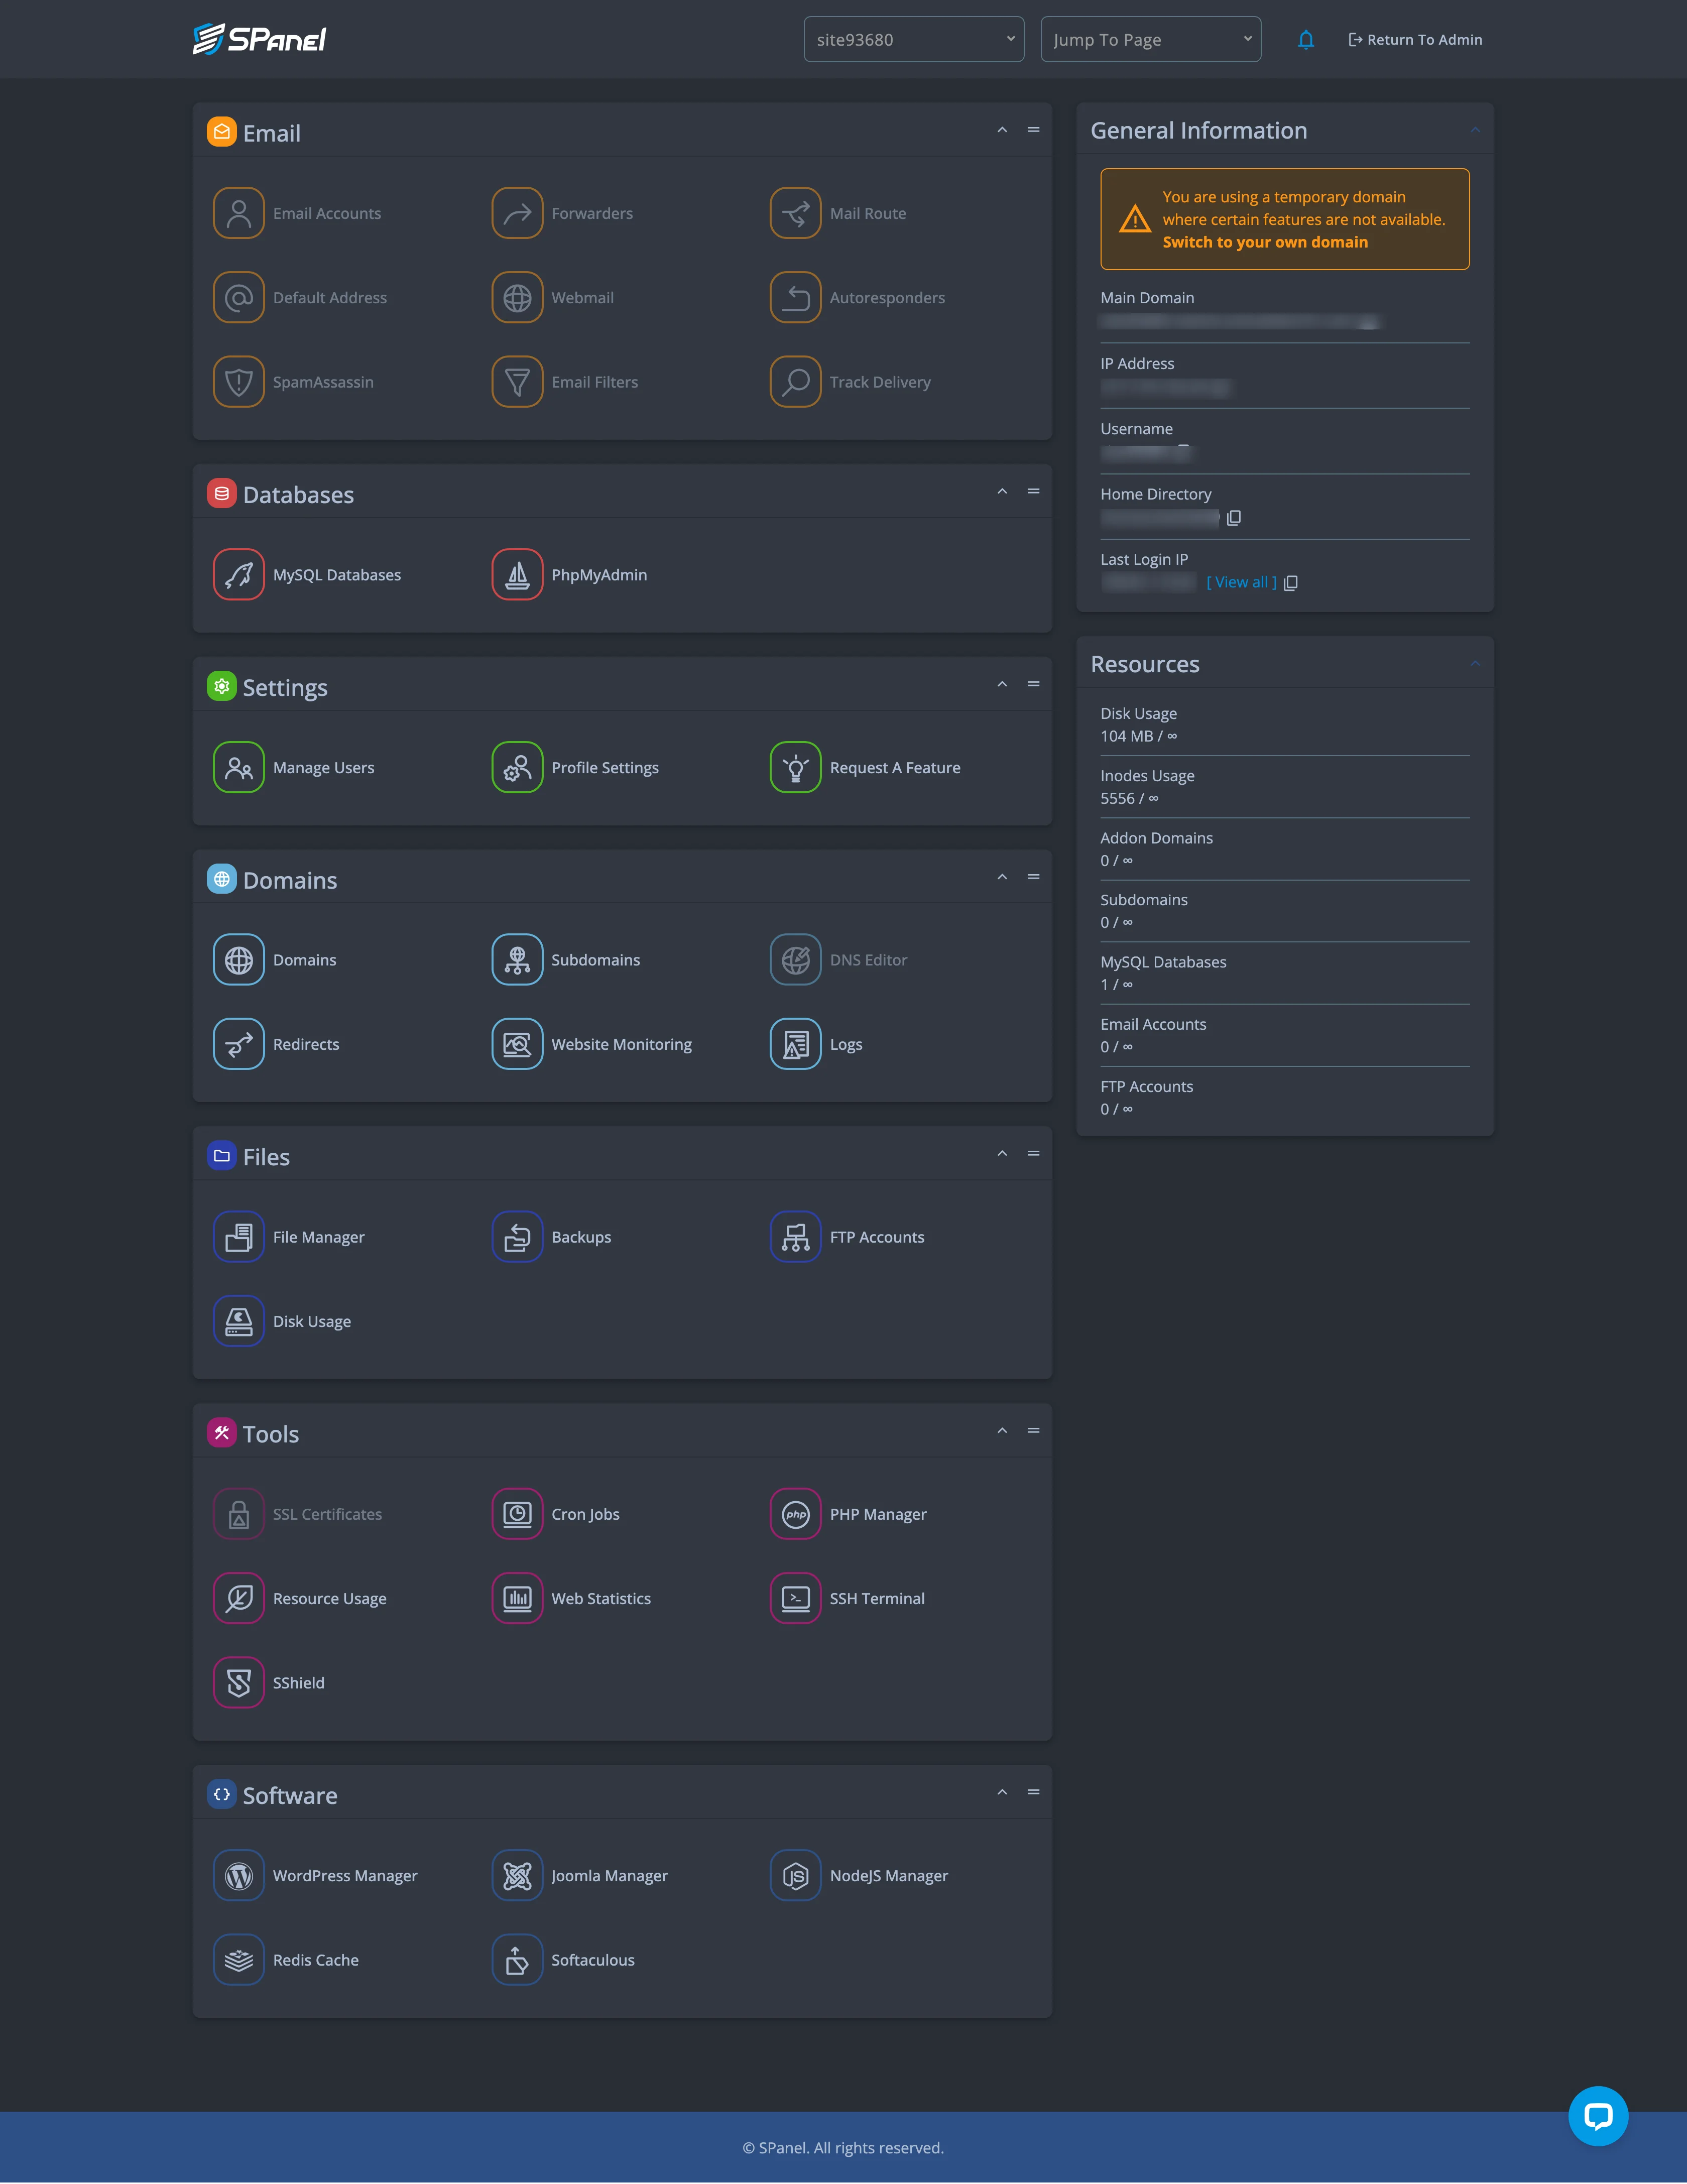
Task: Open Track Delivery magnifier icon
Action: point(795,382)
